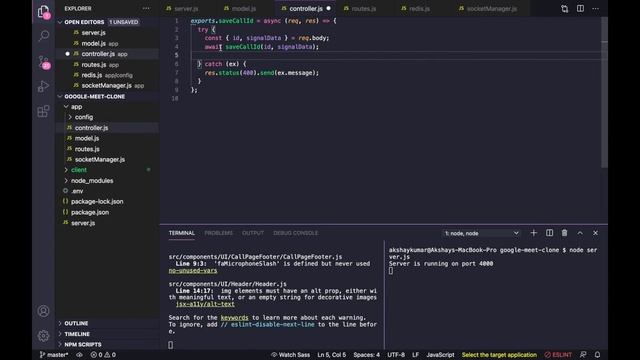
Task: Switch to the routes.js editor tab
Action: coord(363,9)
